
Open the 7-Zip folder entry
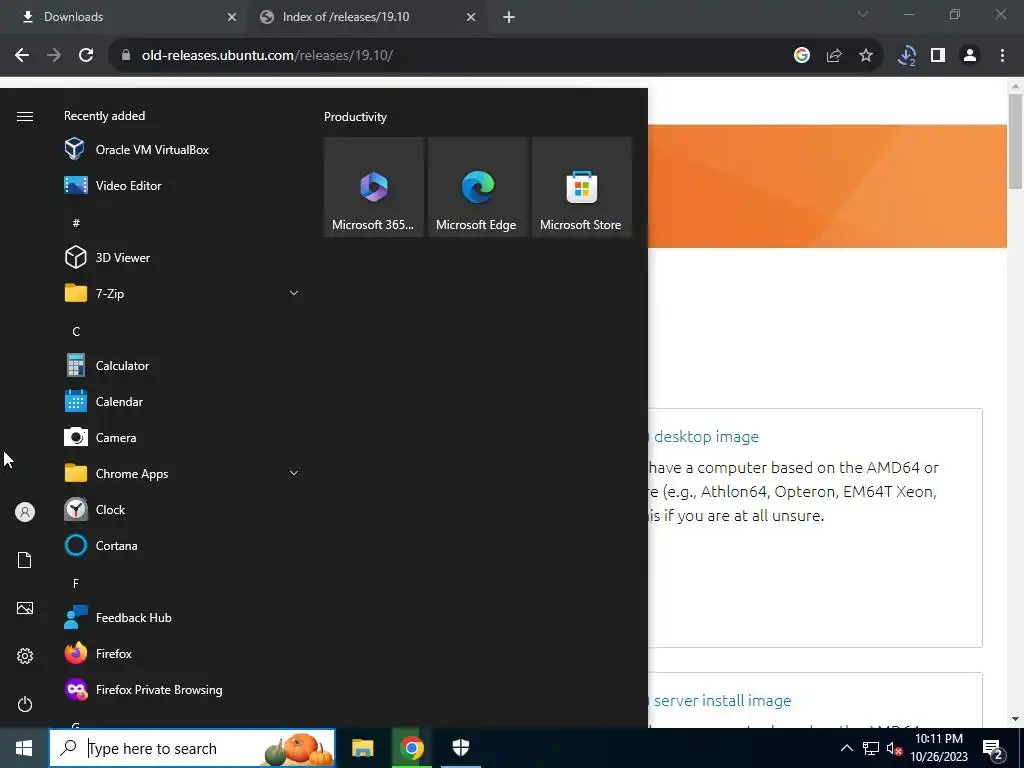pyautogui.click(x=183, y=293)
